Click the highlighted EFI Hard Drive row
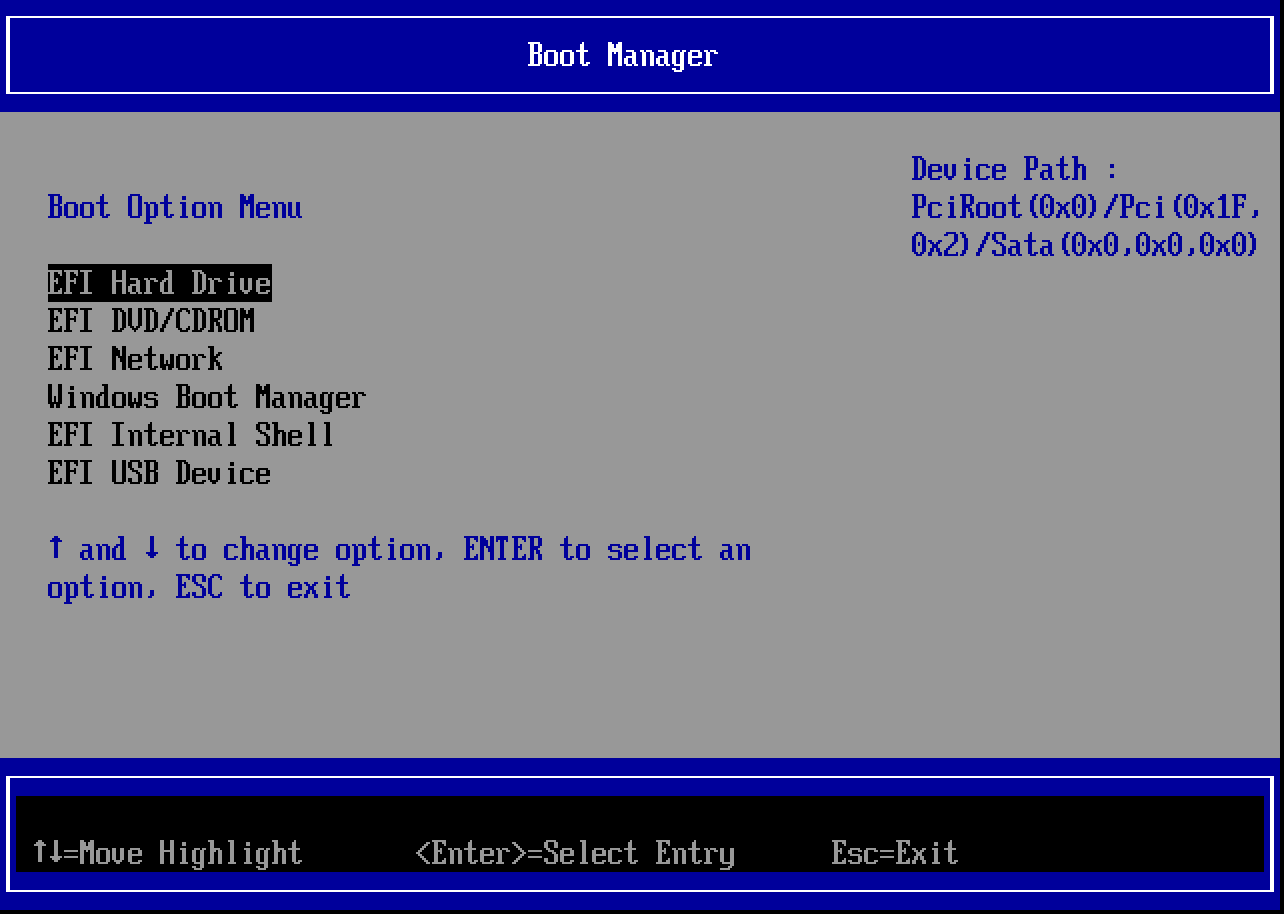The image size is (1284, 914). point(159,282)
